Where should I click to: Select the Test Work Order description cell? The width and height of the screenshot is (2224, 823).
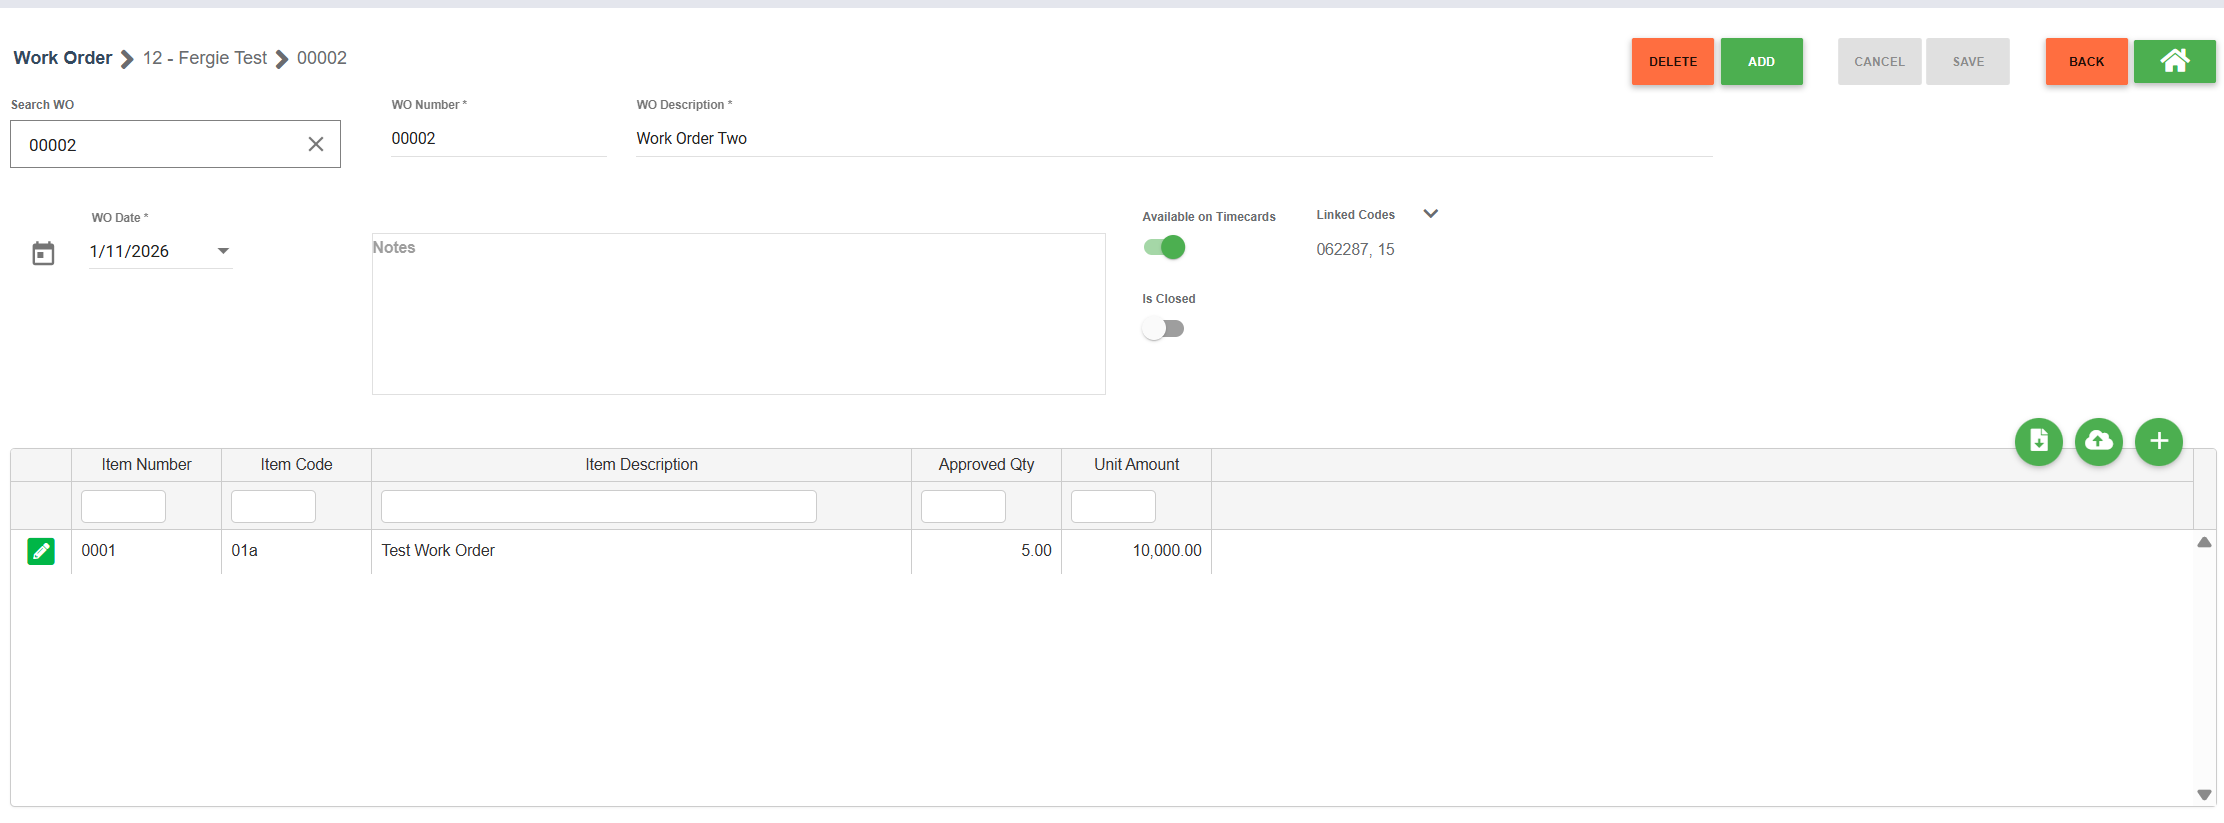coord(641,551)
